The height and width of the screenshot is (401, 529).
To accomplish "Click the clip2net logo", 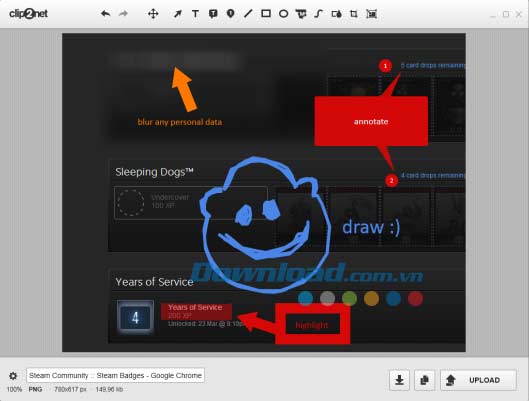I will [x=28, y=14].
